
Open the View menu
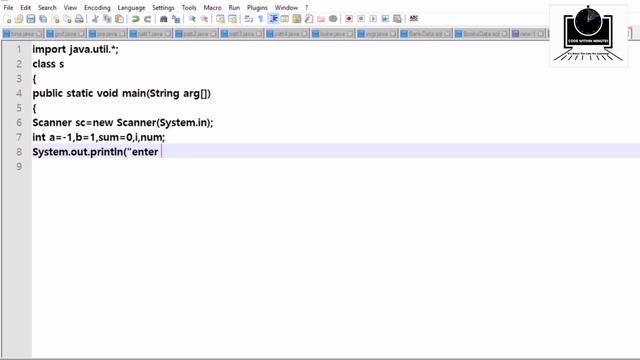click(70, 8)
